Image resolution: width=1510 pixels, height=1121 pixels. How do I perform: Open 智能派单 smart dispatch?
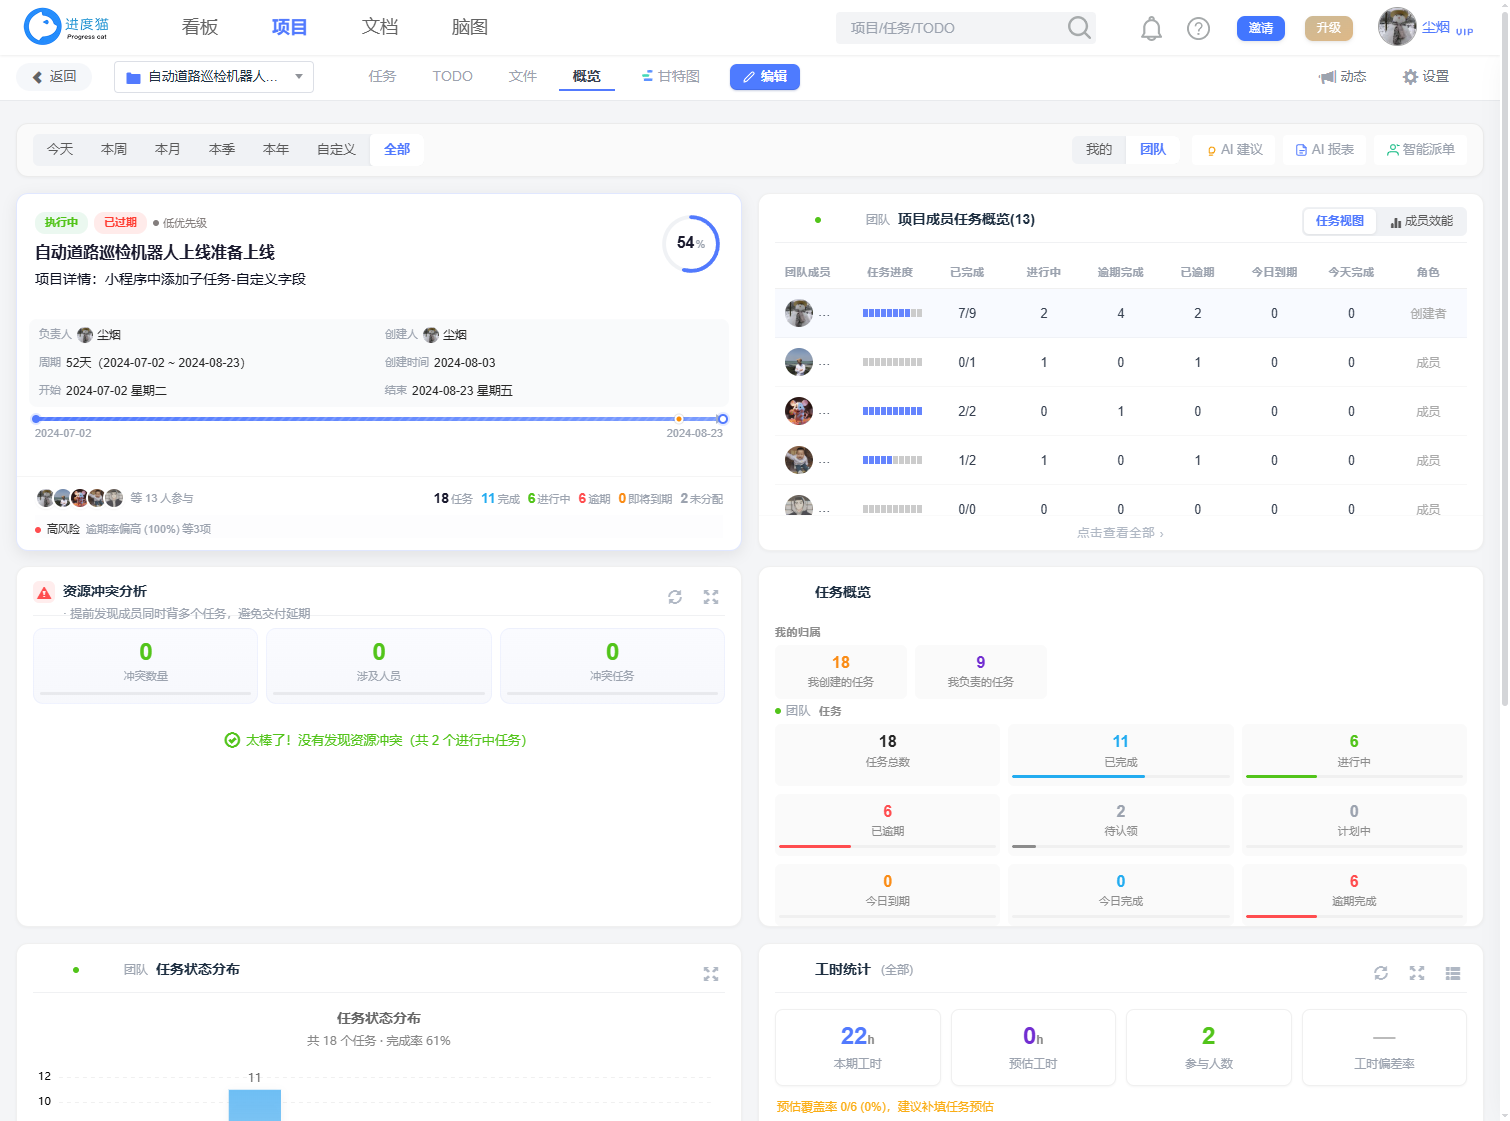point(1420,149)
